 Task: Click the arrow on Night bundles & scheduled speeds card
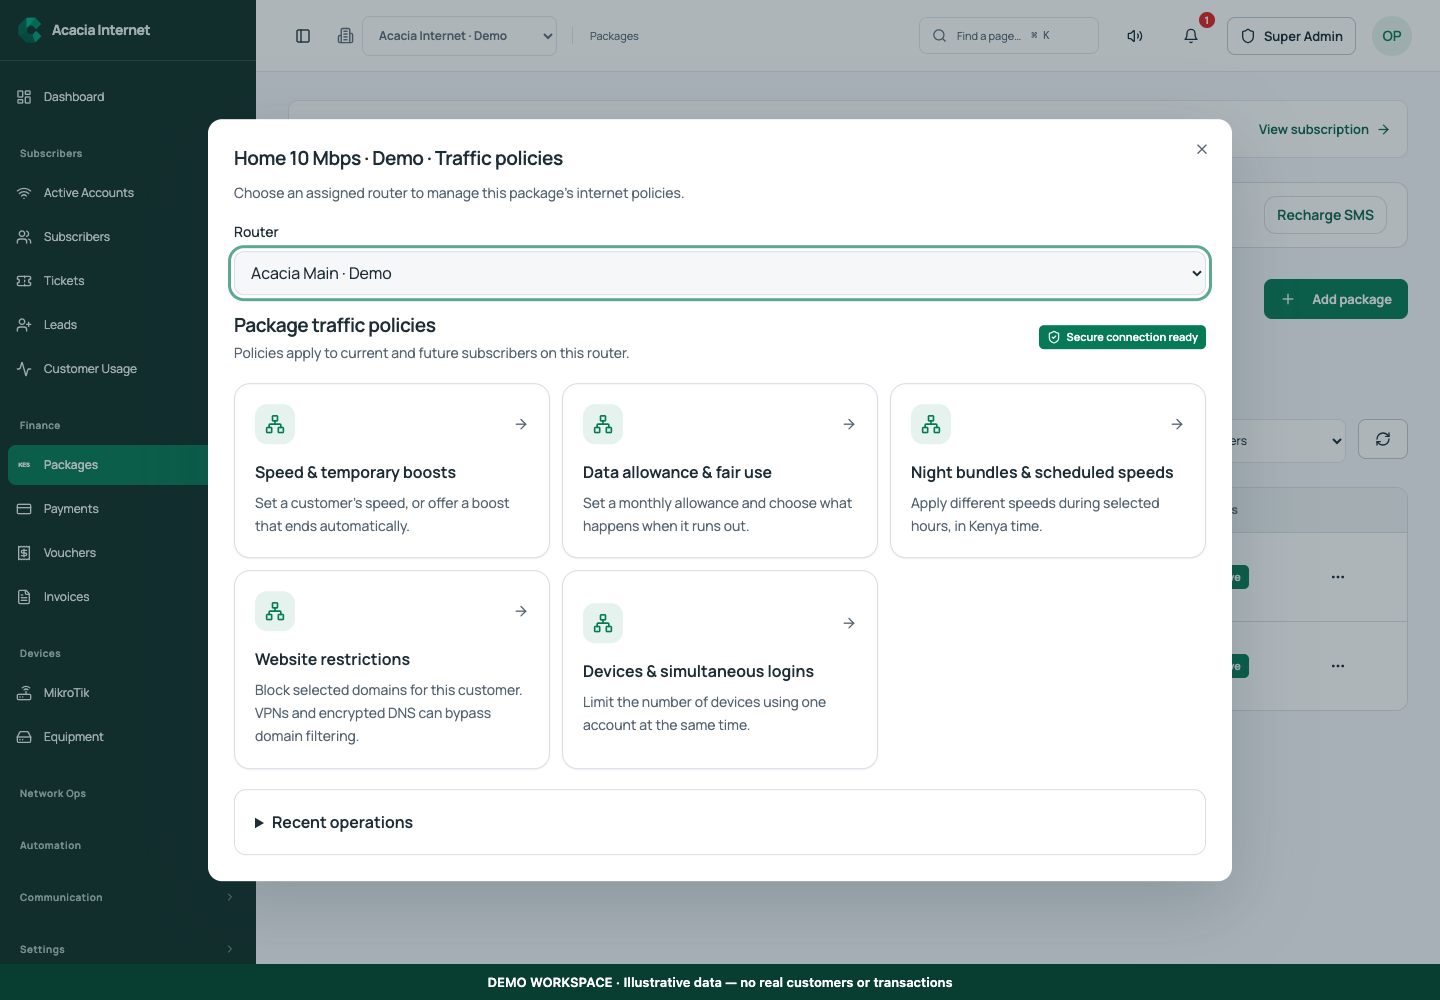(x=1177, y=424)
